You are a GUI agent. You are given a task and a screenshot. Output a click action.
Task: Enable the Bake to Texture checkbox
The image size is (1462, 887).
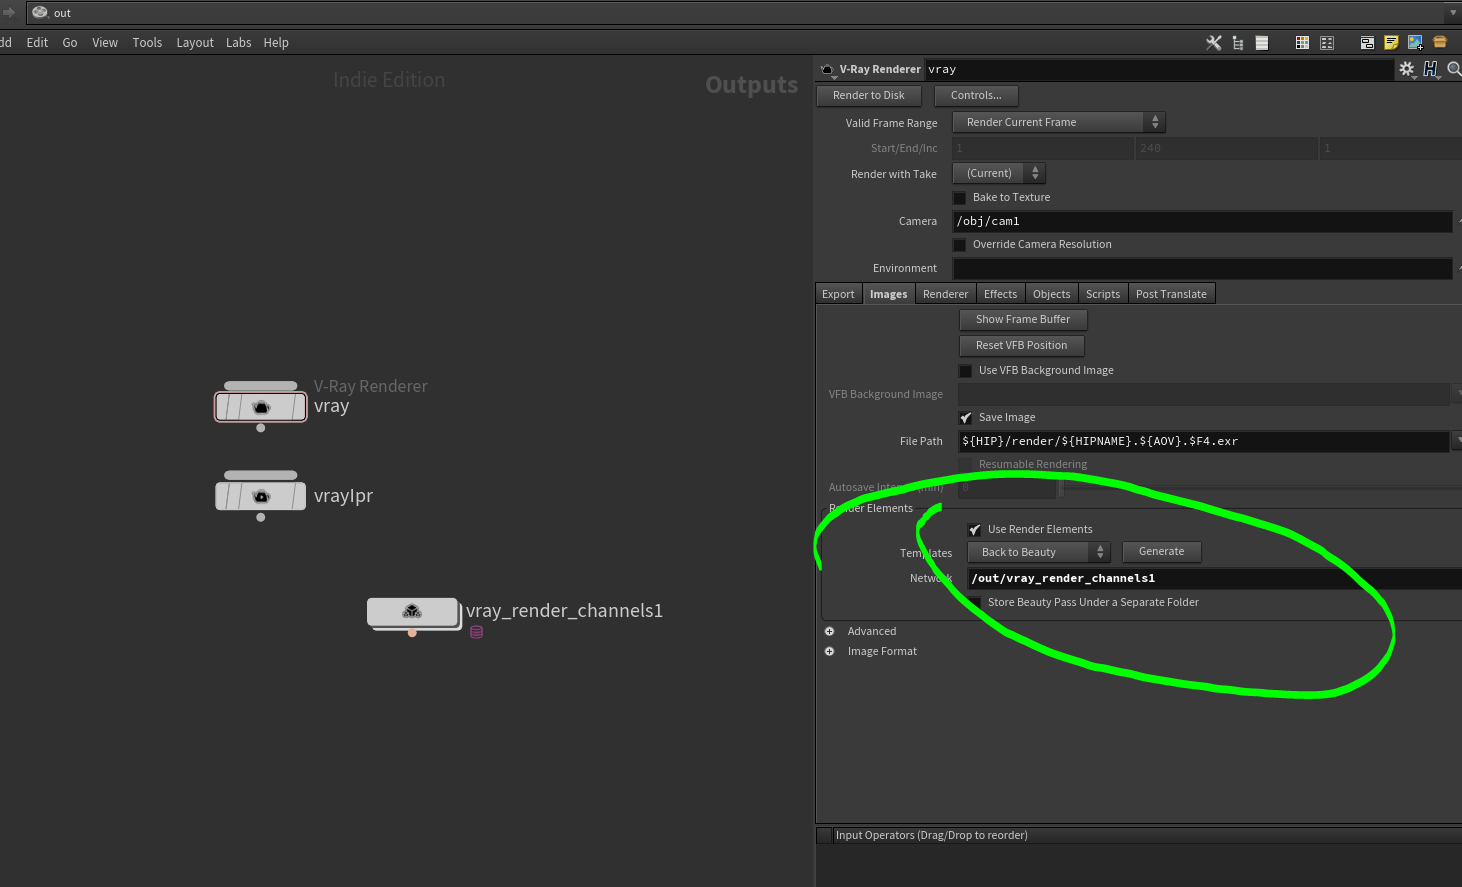tap(960, 198)
